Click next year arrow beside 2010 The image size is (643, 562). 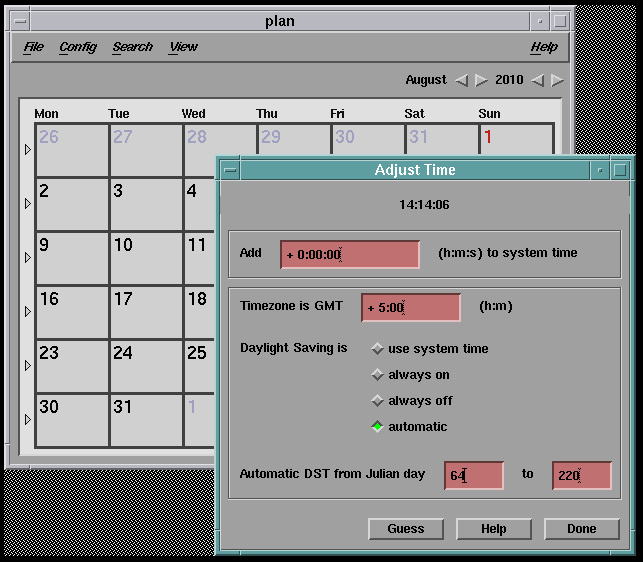558,80
